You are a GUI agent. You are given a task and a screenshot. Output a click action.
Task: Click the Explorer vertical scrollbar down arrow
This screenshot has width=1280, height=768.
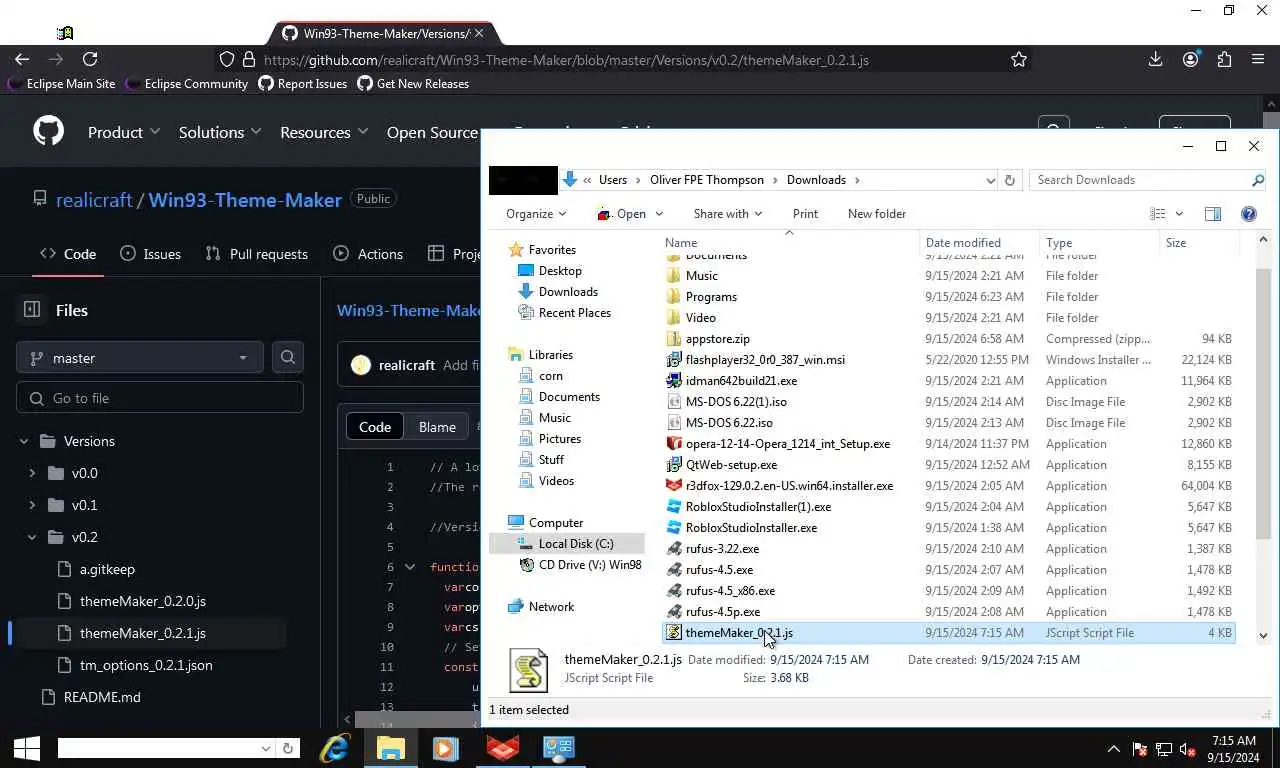tap(1263, 635)
